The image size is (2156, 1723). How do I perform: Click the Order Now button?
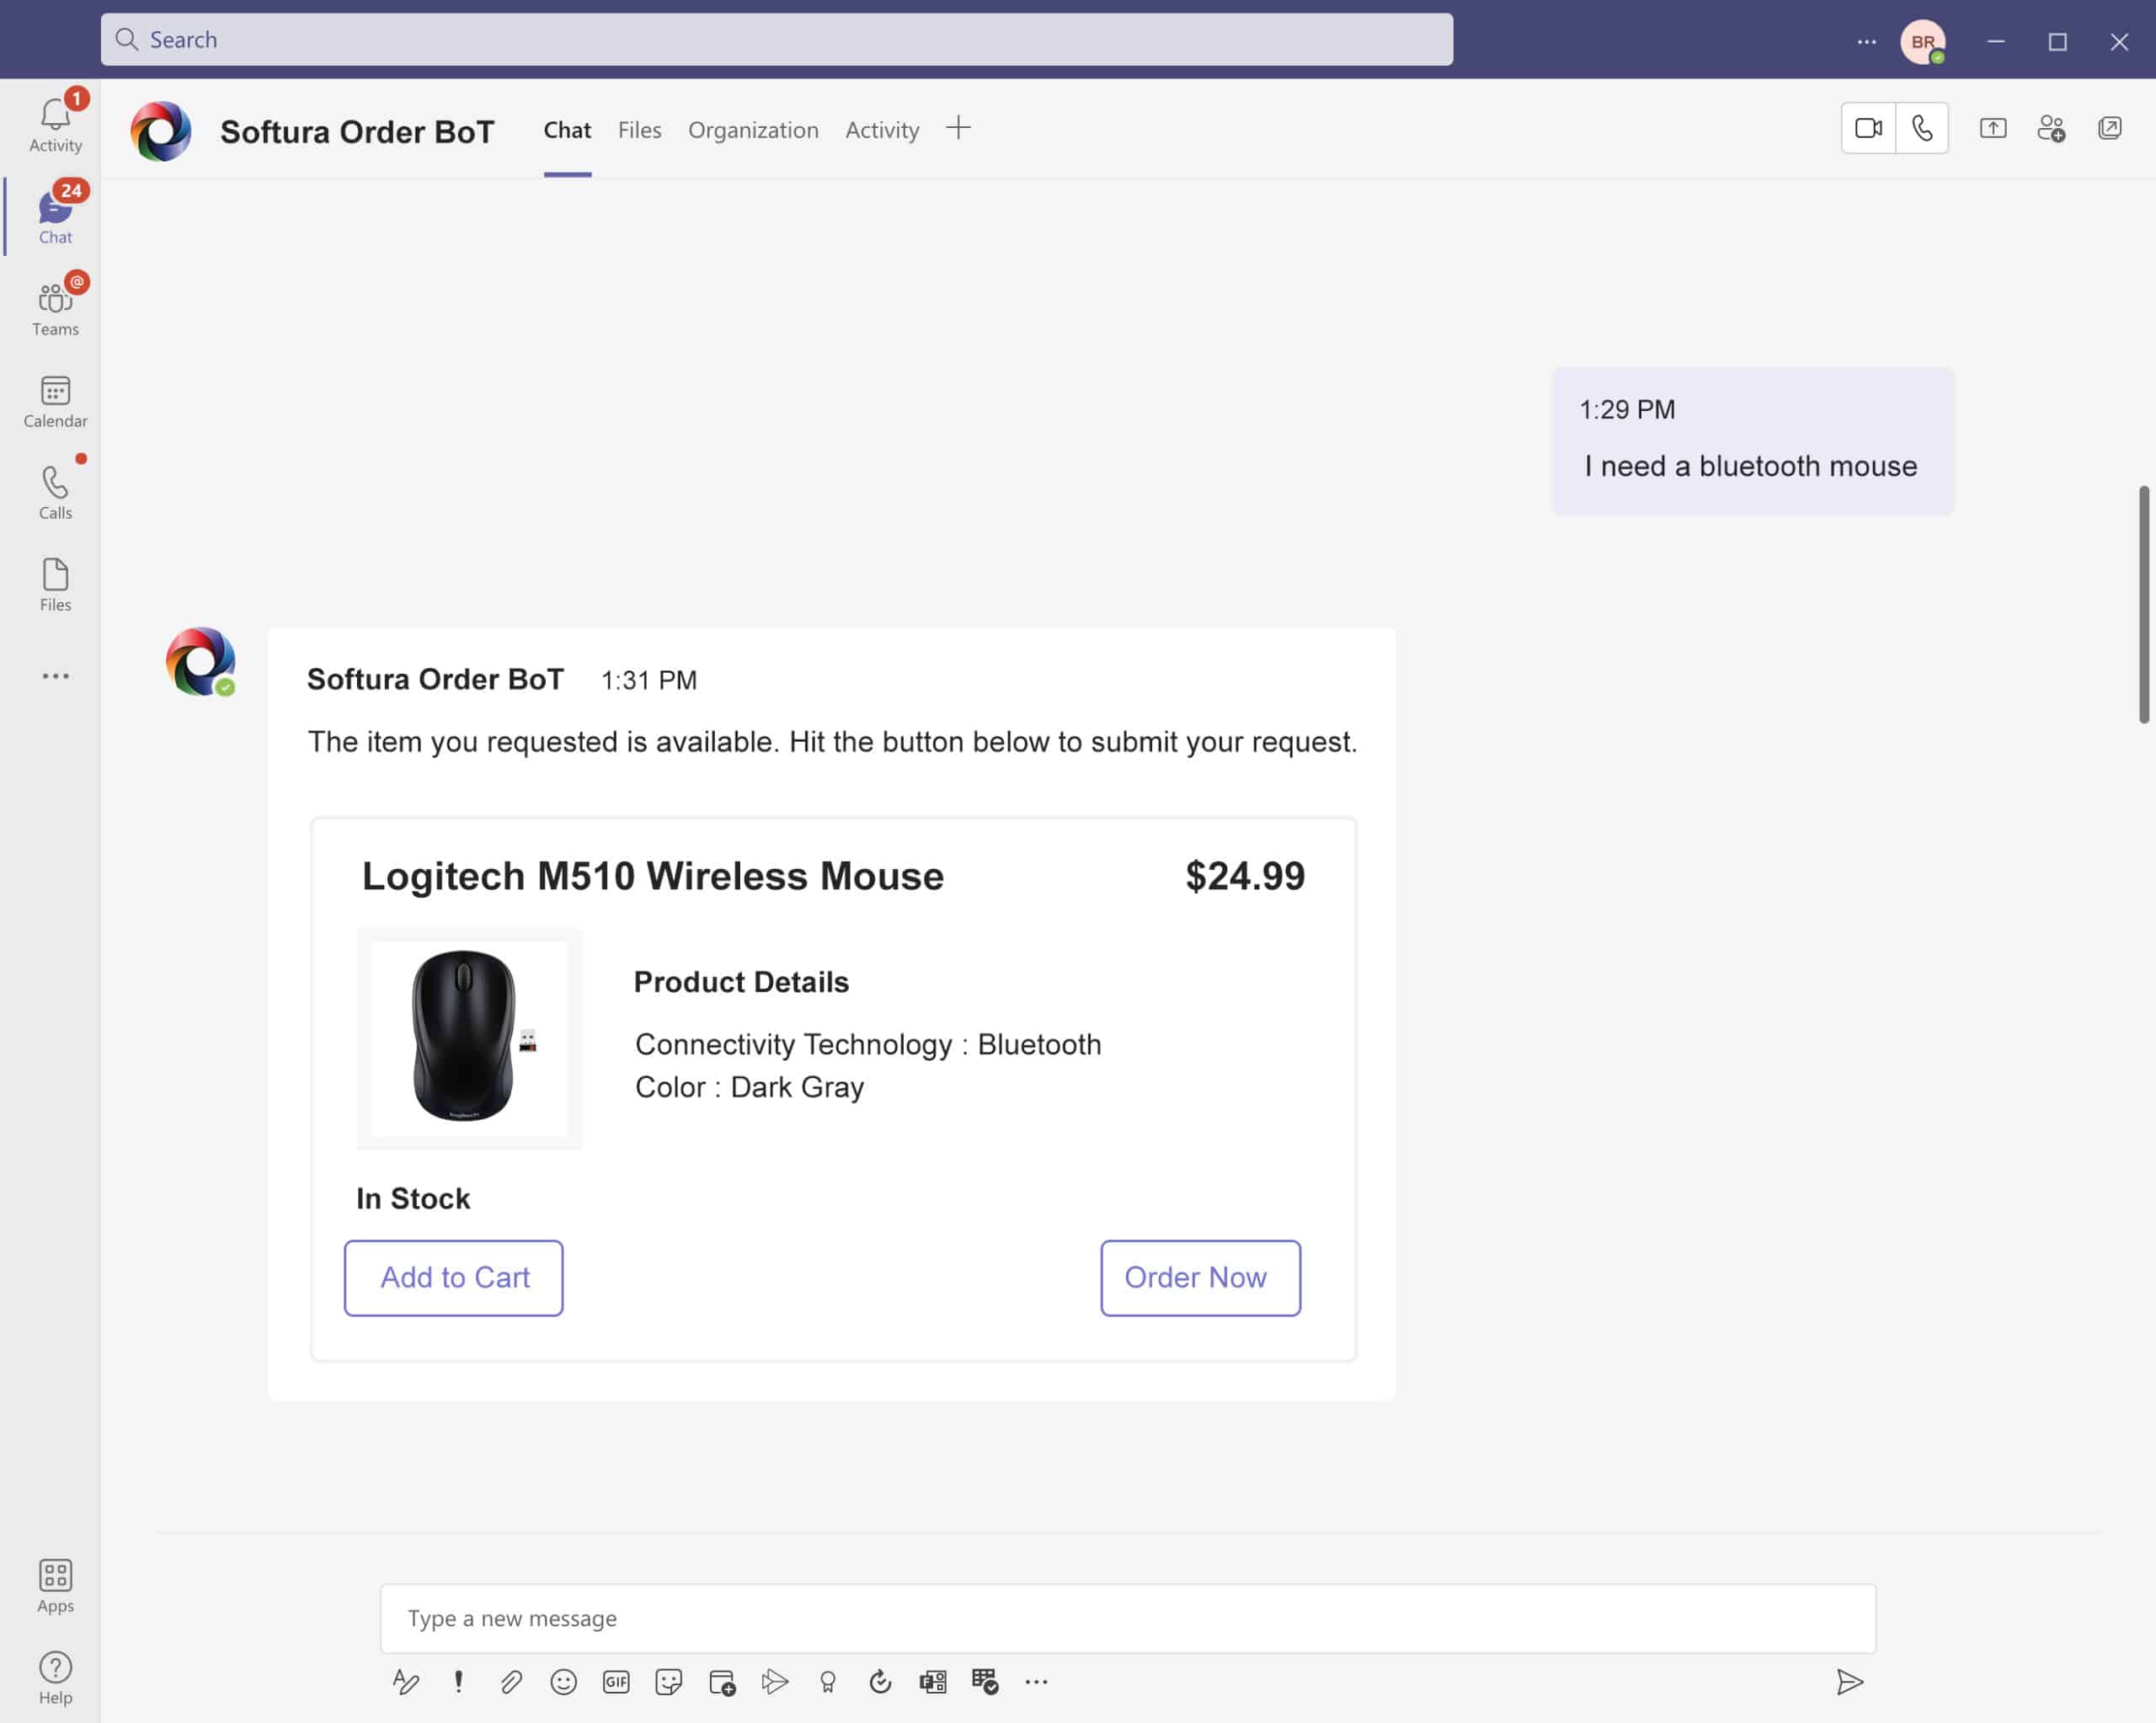tap(1200, 1278)
